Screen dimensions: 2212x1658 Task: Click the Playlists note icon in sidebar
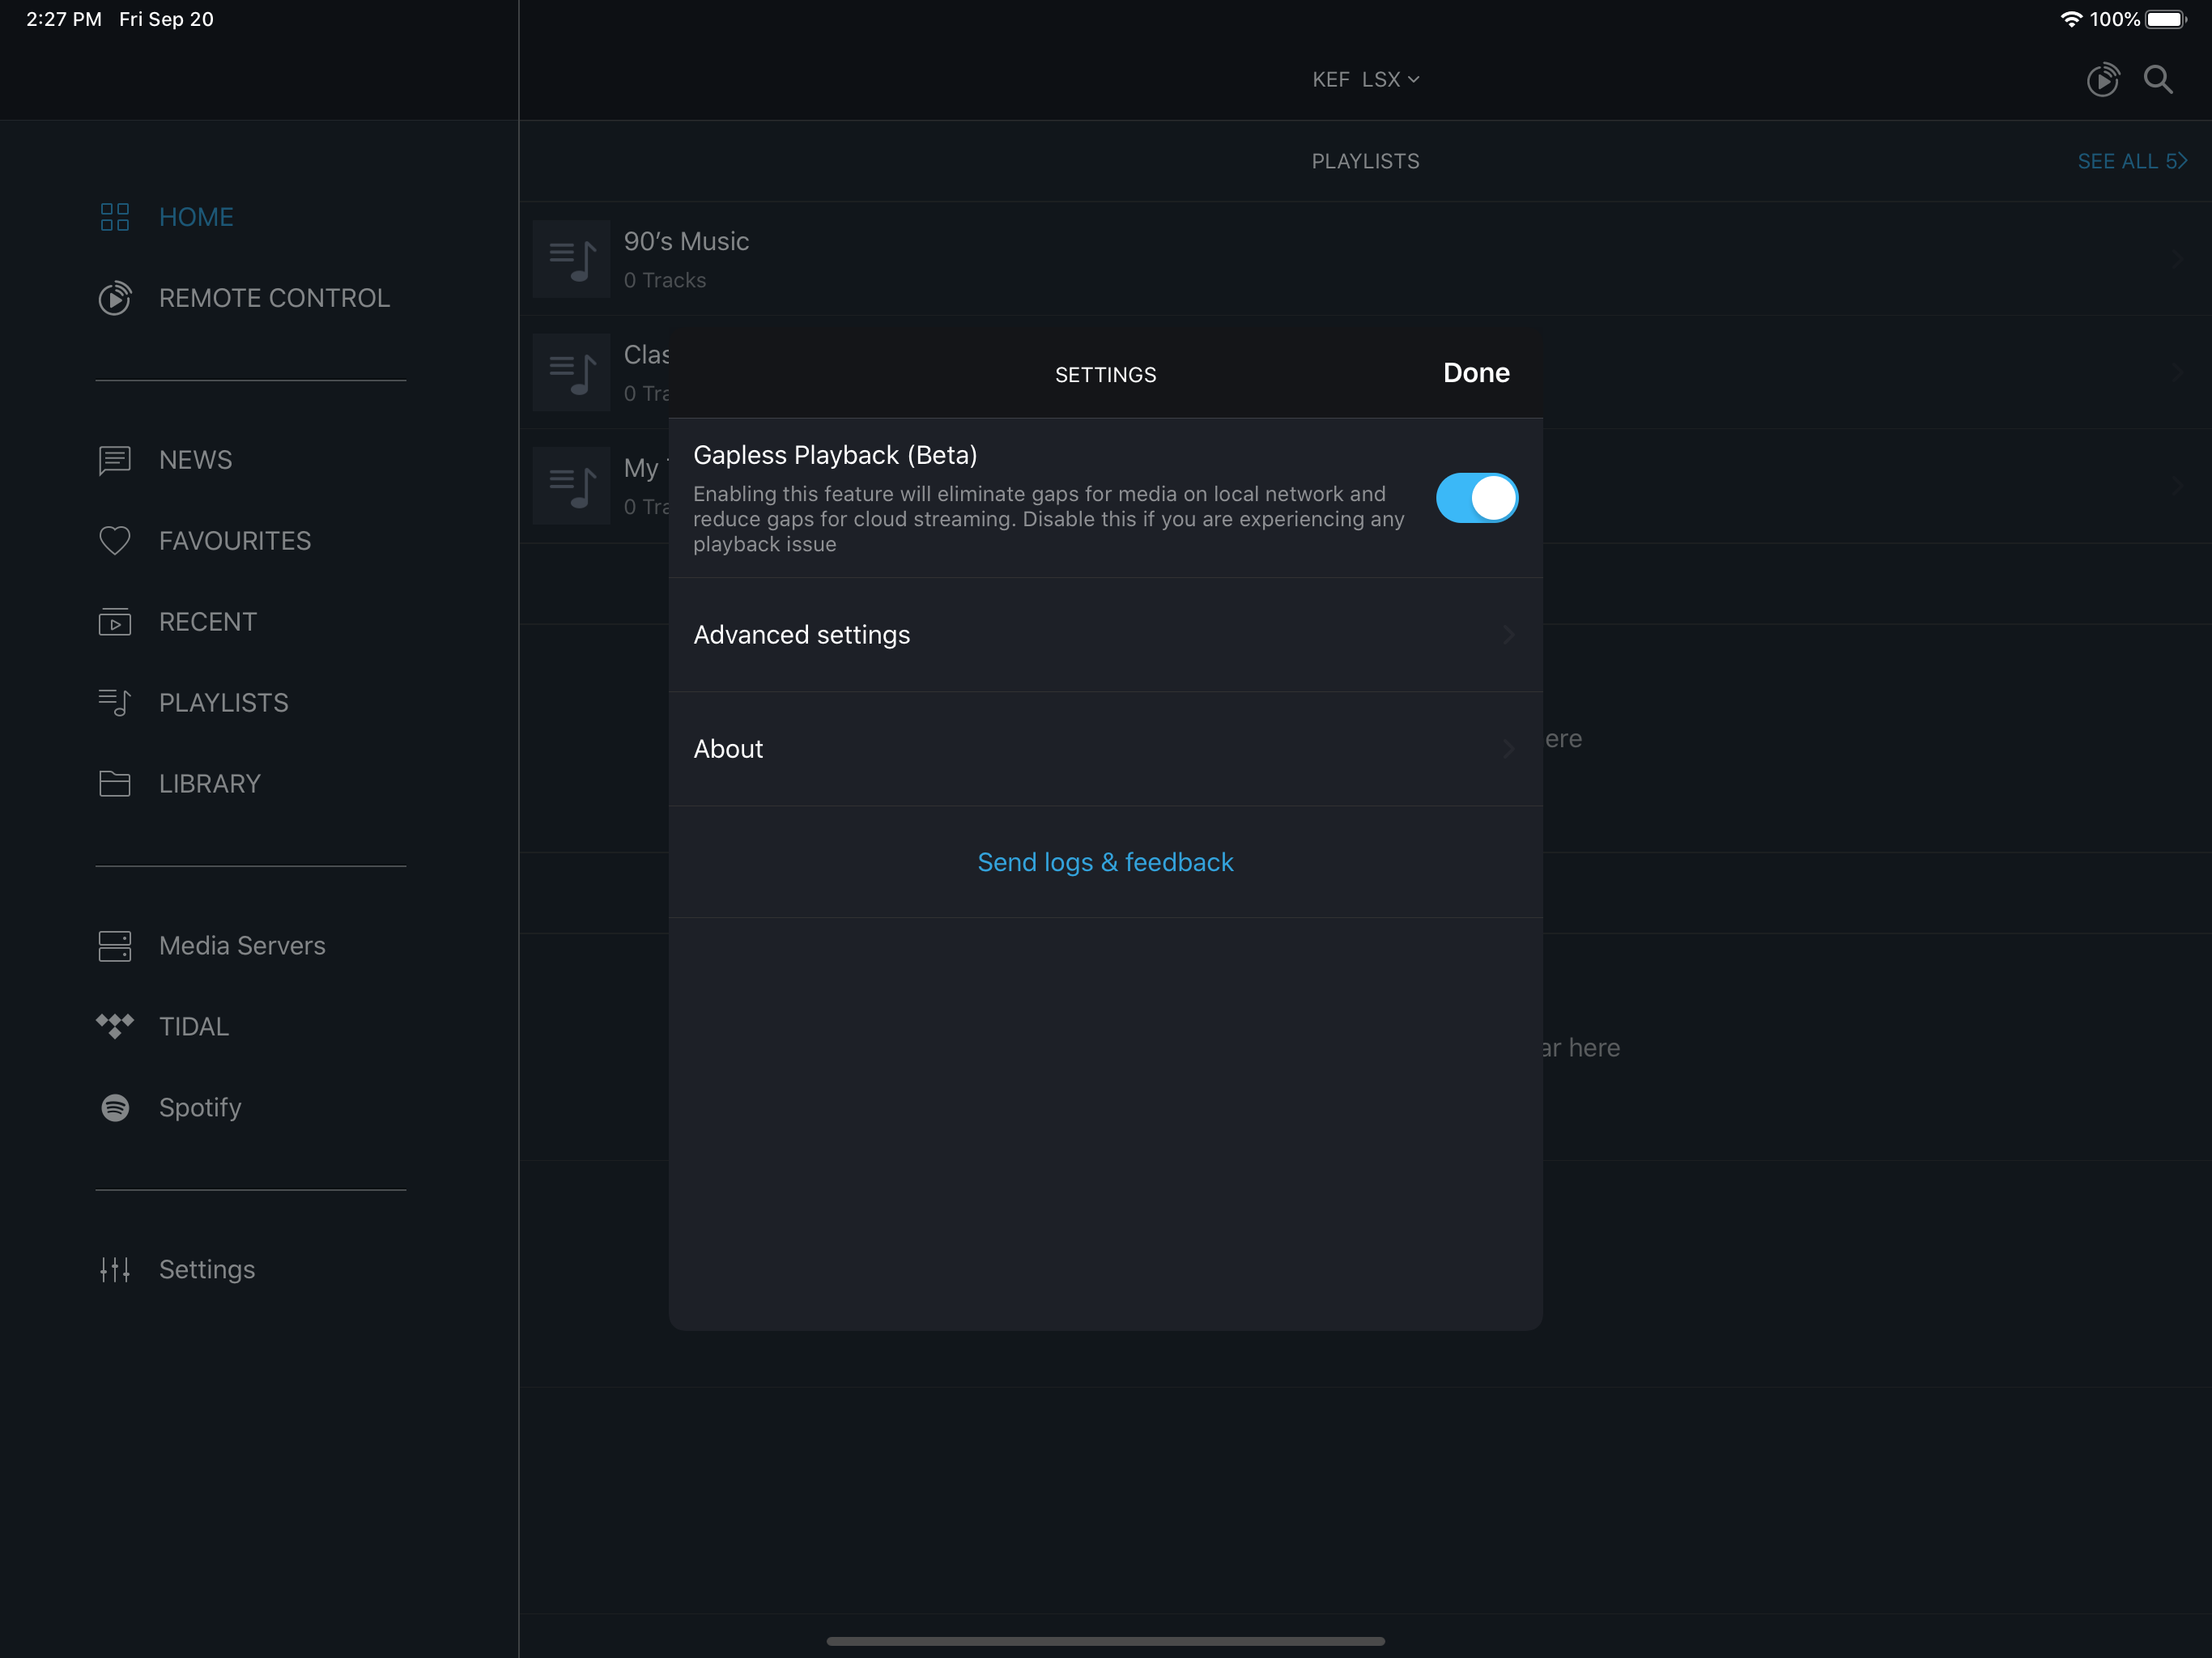point(115,703)
